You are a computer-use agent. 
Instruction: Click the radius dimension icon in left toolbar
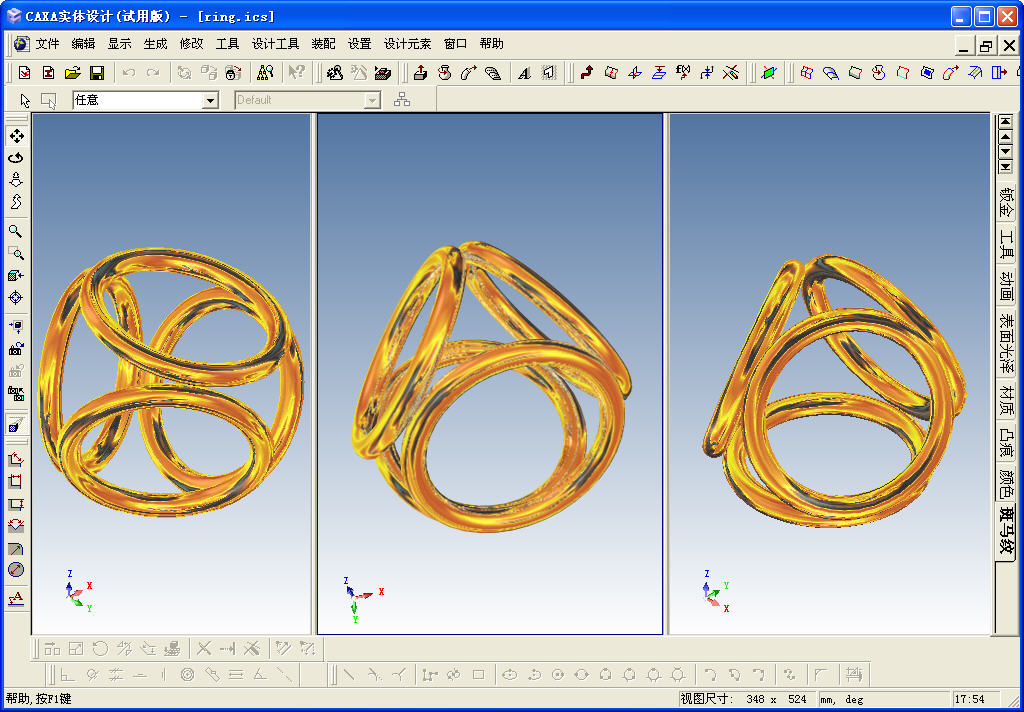(x=16, y=548)
